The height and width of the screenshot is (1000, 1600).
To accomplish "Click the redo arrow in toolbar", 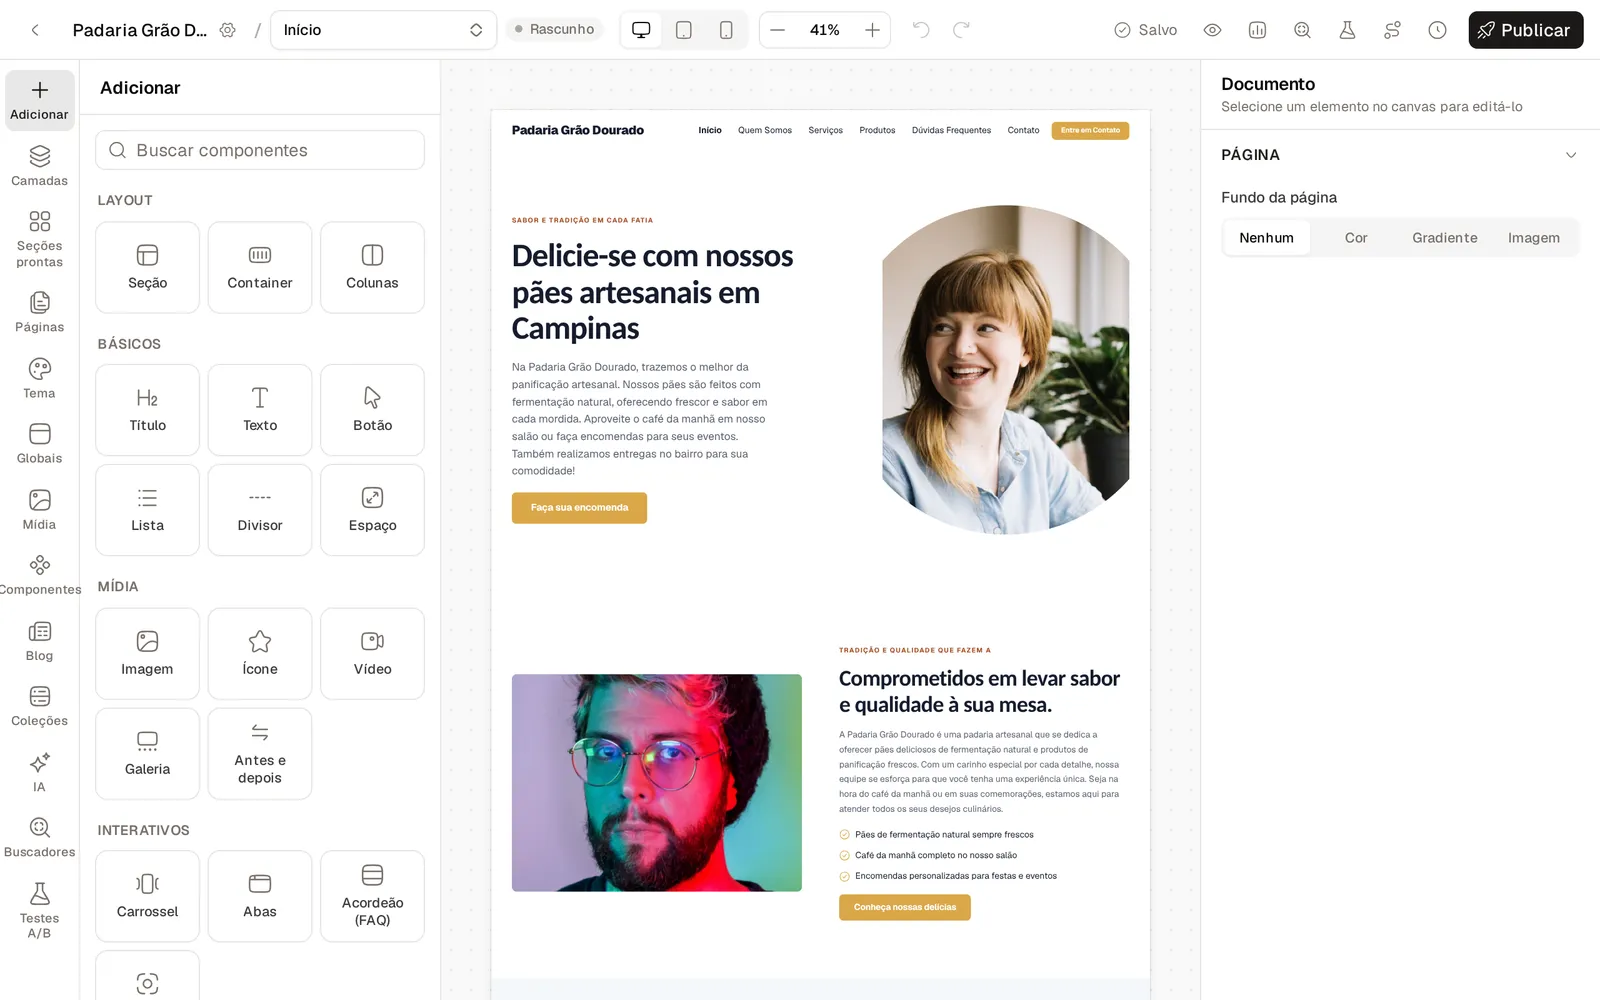I will (961, 30).
